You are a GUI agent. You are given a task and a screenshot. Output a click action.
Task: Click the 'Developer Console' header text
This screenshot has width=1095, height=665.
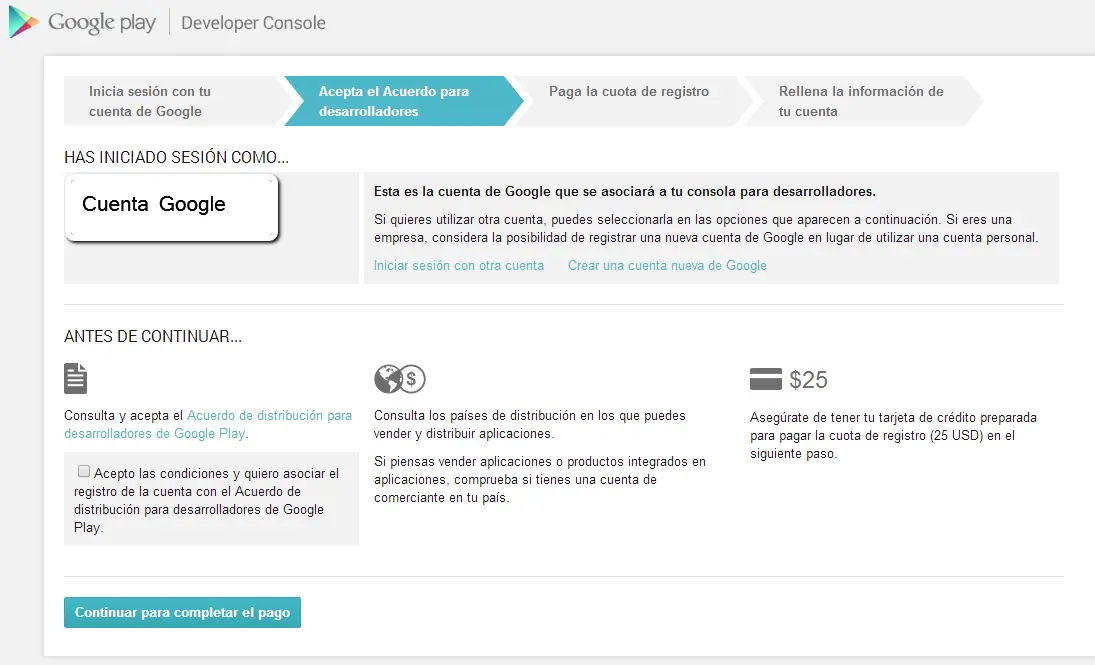[x=253, y=23]
